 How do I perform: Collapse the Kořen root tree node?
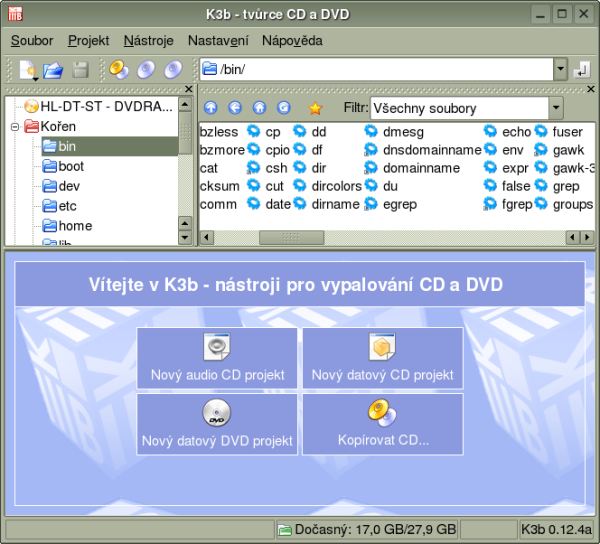[15, 127]
